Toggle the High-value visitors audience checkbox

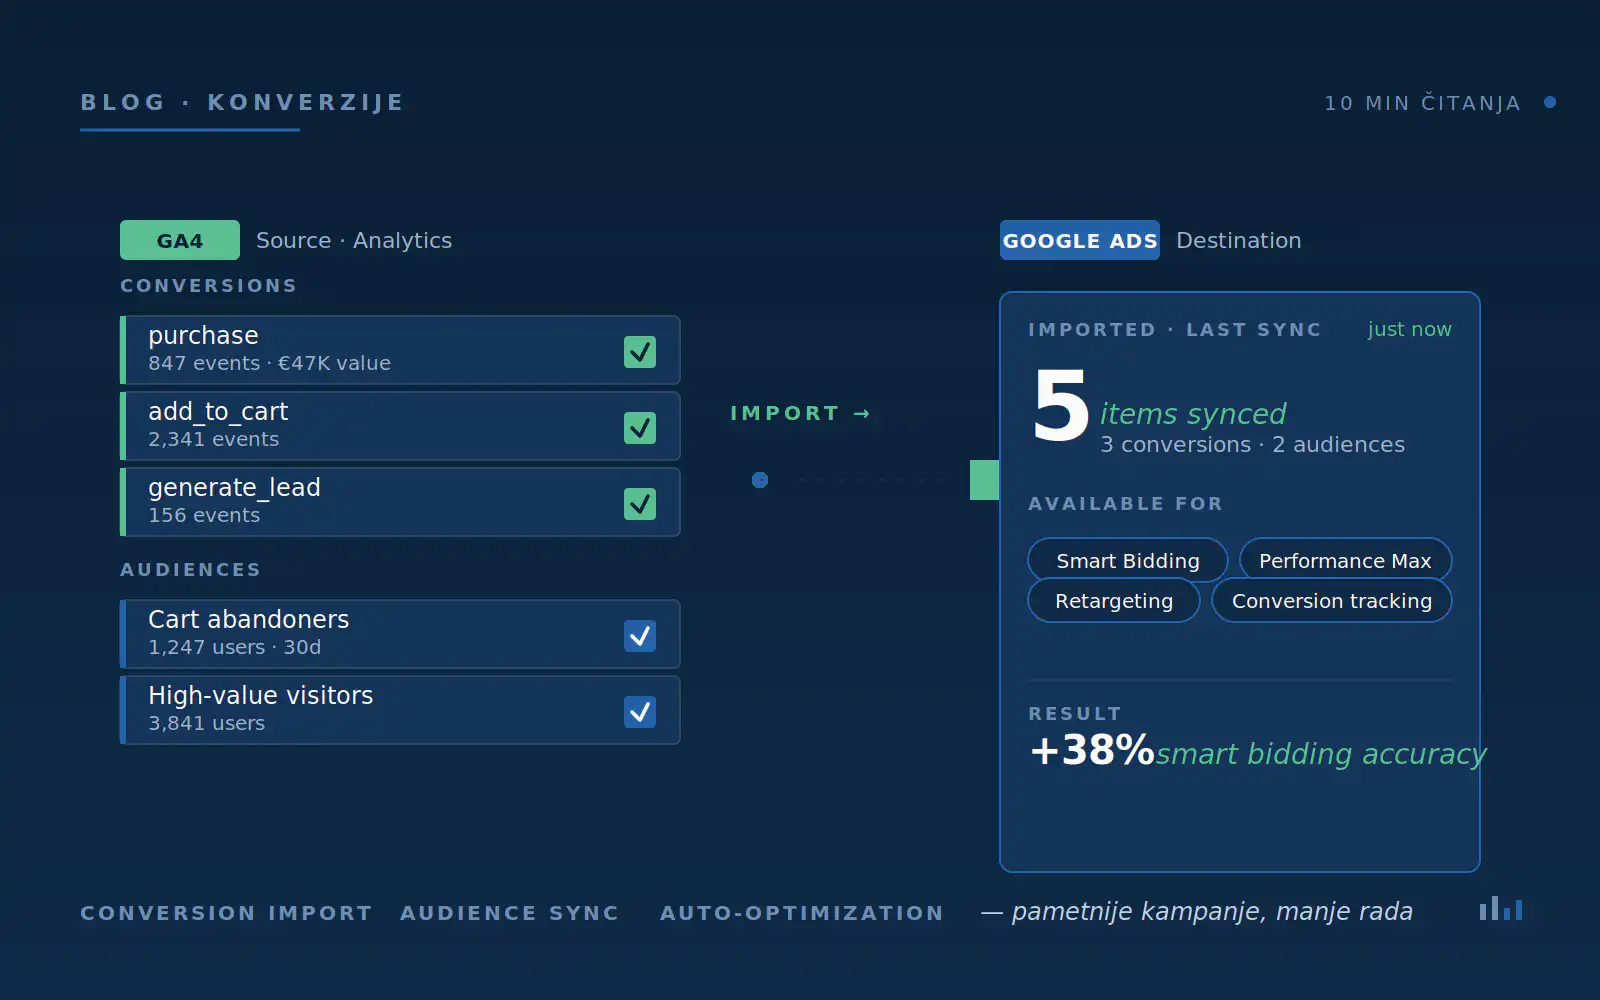tap(640, 712)
